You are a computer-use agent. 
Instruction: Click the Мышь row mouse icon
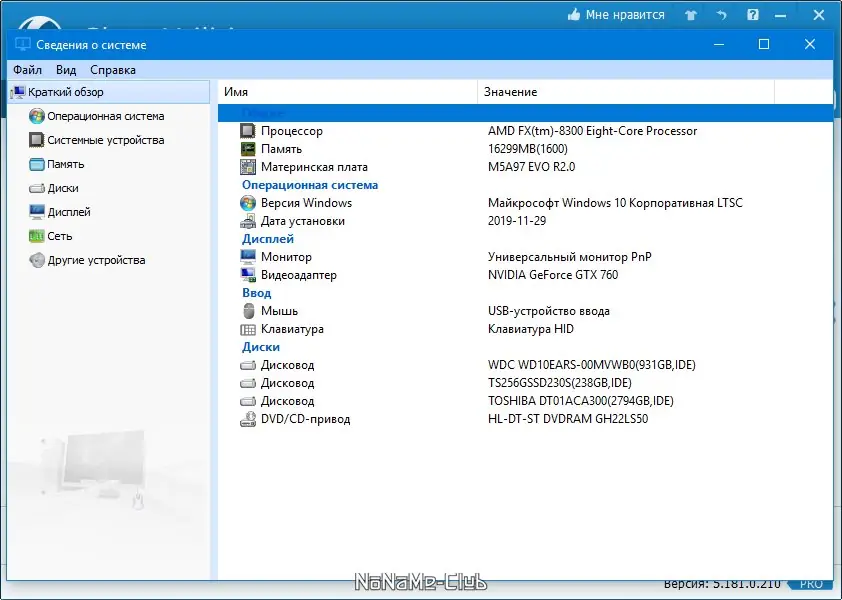point(248,311)
